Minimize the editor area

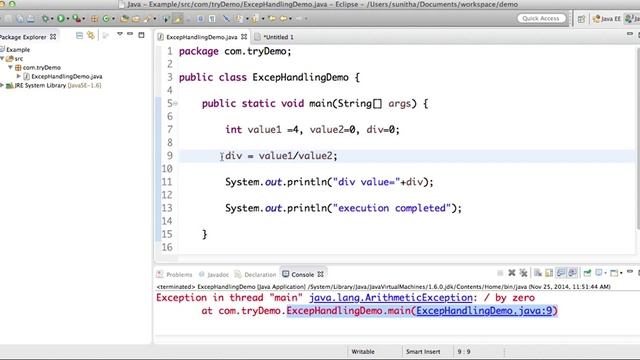pyautogui.click(x=630, y=34)
